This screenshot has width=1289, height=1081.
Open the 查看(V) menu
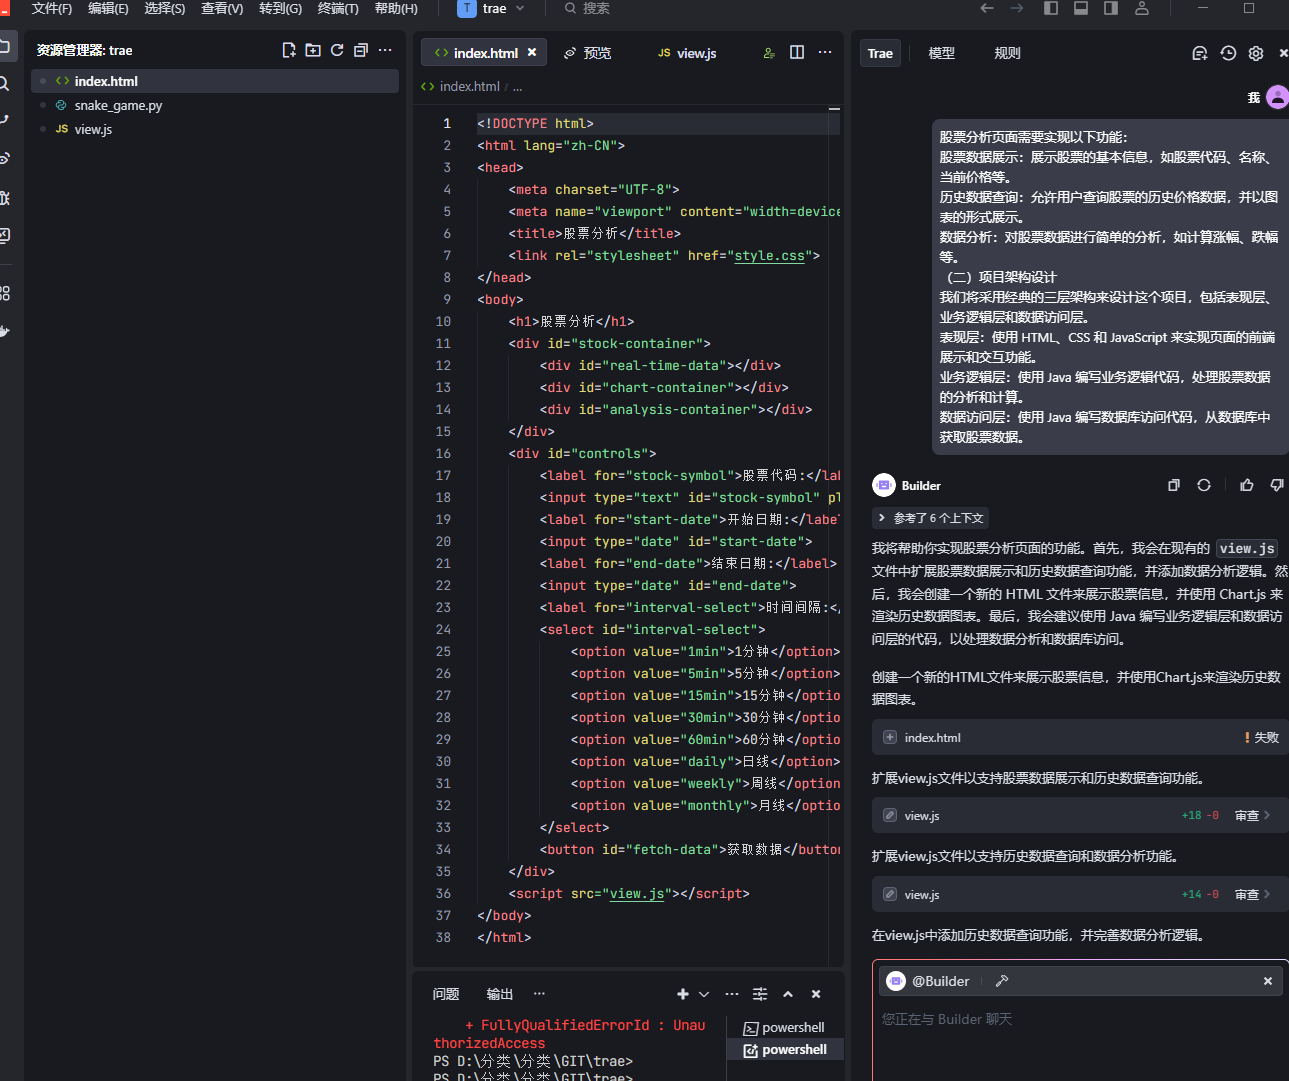coord(222,8)
